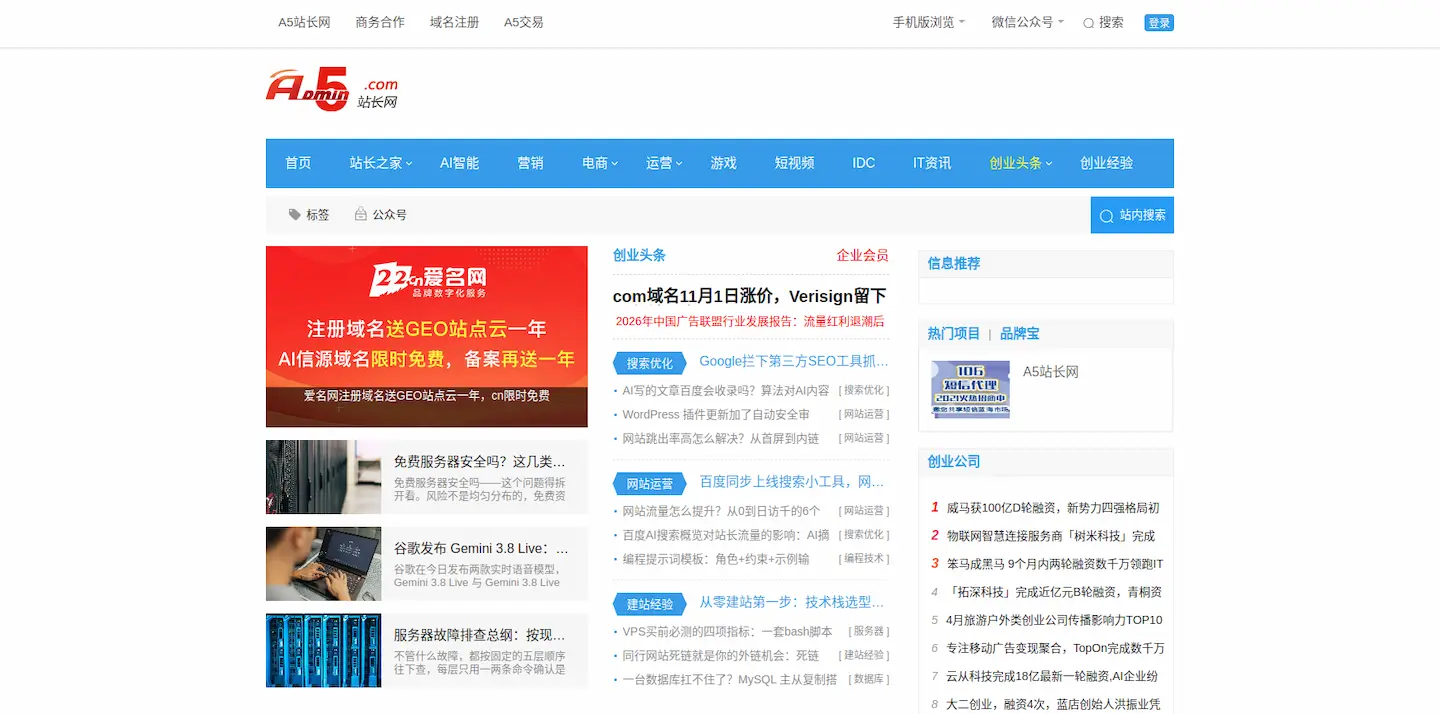
Task: Click the 建站经验 category tag
Action: click(649, 604)
